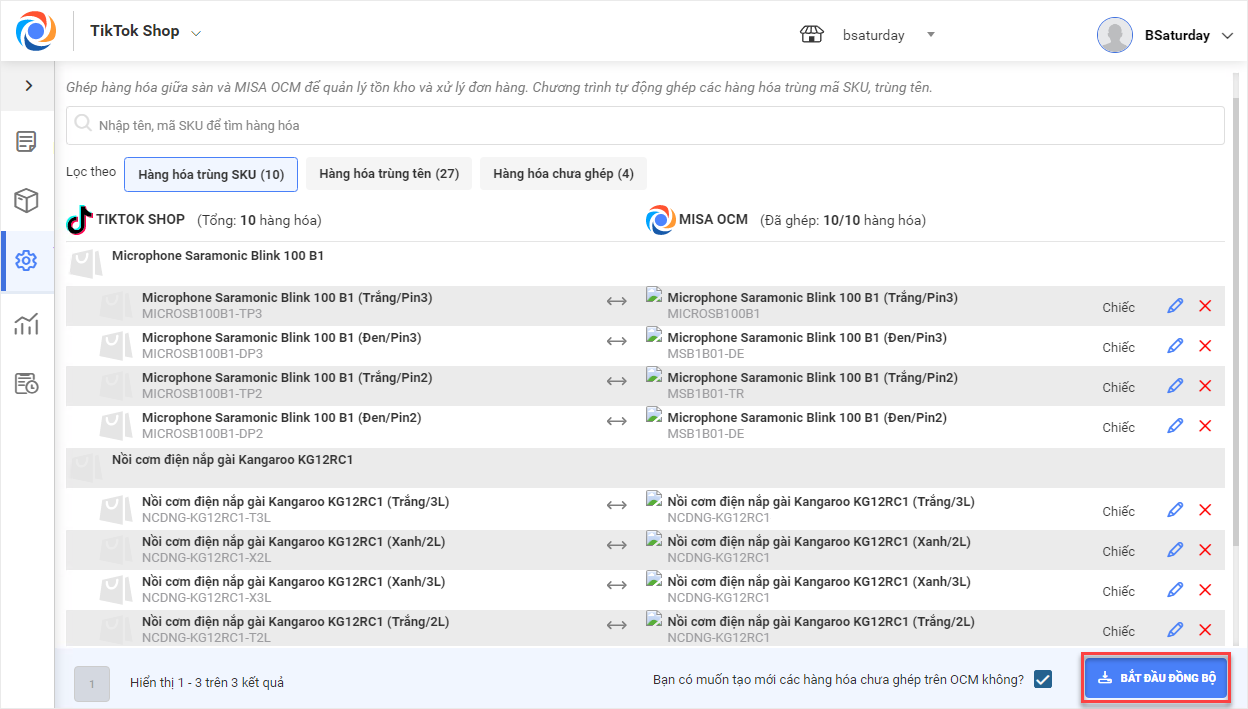Open the sync history icon in sidebar
This screenshot has height=709, width=1248.
[27, 383]
